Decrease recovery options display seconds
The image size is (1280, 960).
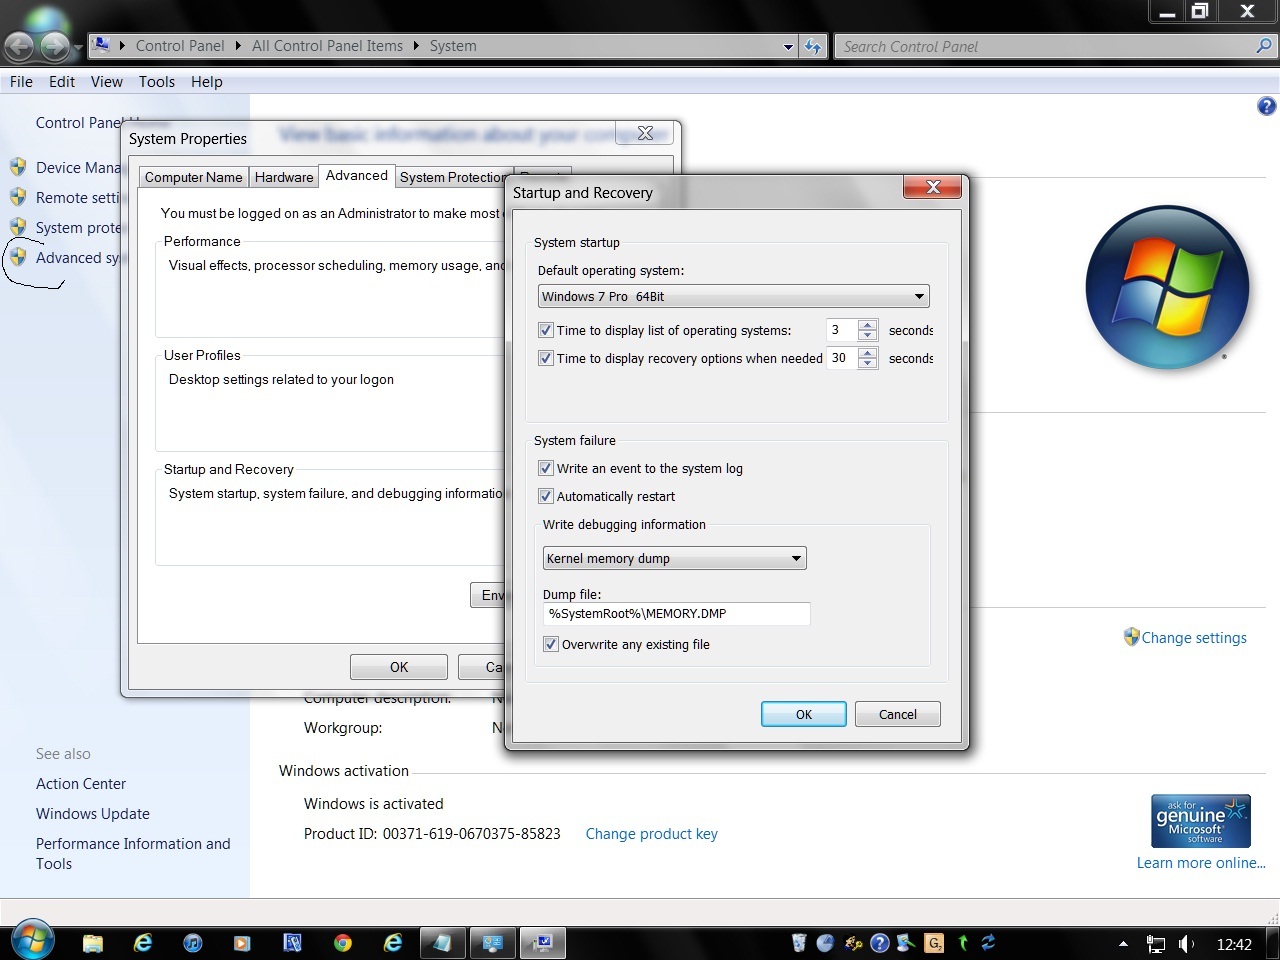868,363
